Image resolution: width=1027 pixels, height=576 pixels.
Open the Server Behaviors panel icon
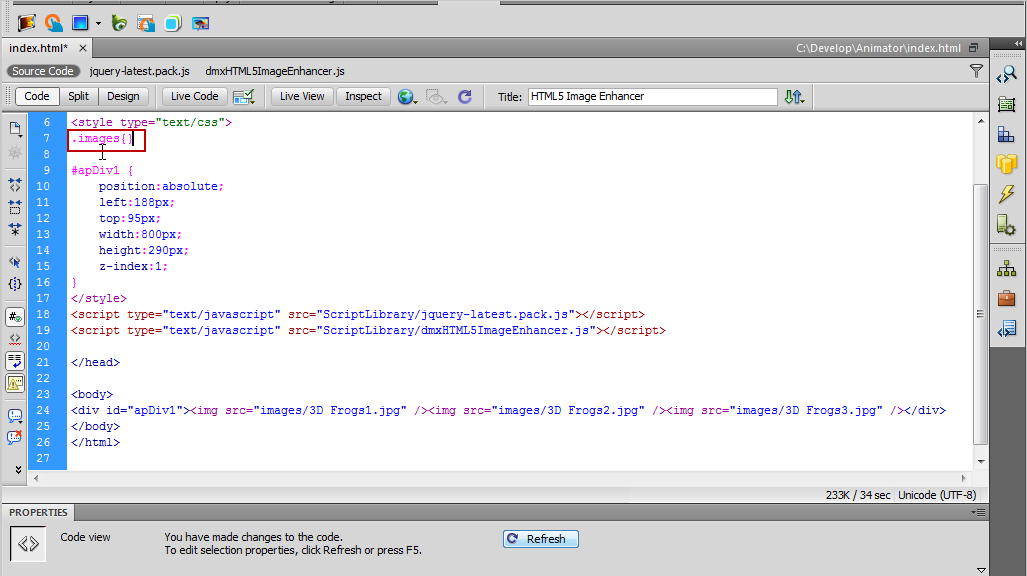(x=1007, y=225)
